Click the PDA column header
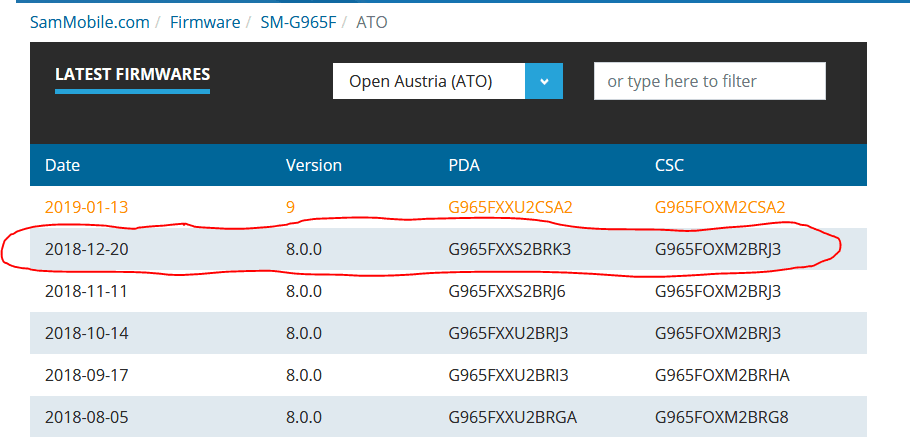Screen dimensions: 910x437 464,165
